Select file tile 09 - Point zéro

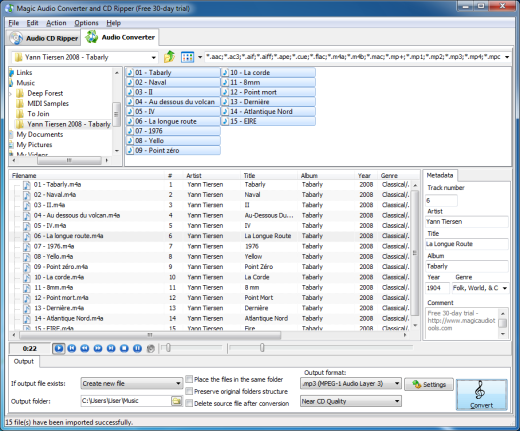[x=173, y=151]
